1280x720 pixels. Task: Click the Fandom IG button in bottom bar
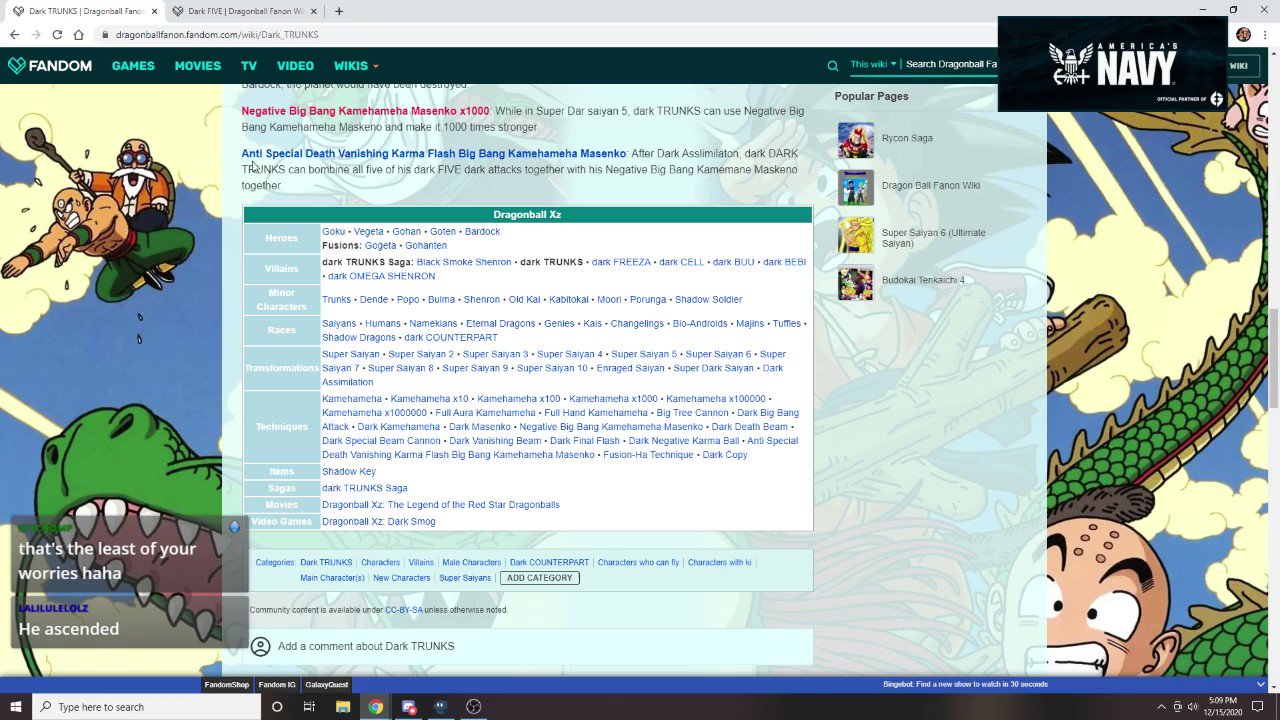tap(277, 685)
